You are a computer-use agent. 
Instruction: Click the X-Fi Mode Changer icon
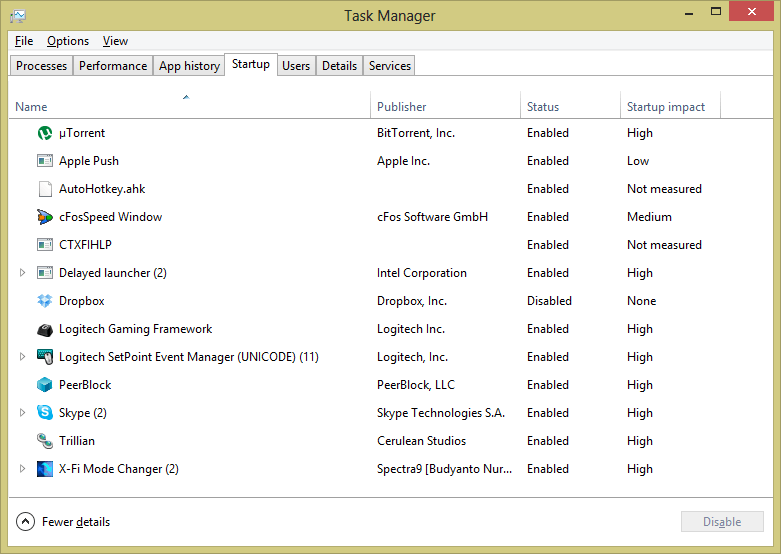click(x=45, y=469)
